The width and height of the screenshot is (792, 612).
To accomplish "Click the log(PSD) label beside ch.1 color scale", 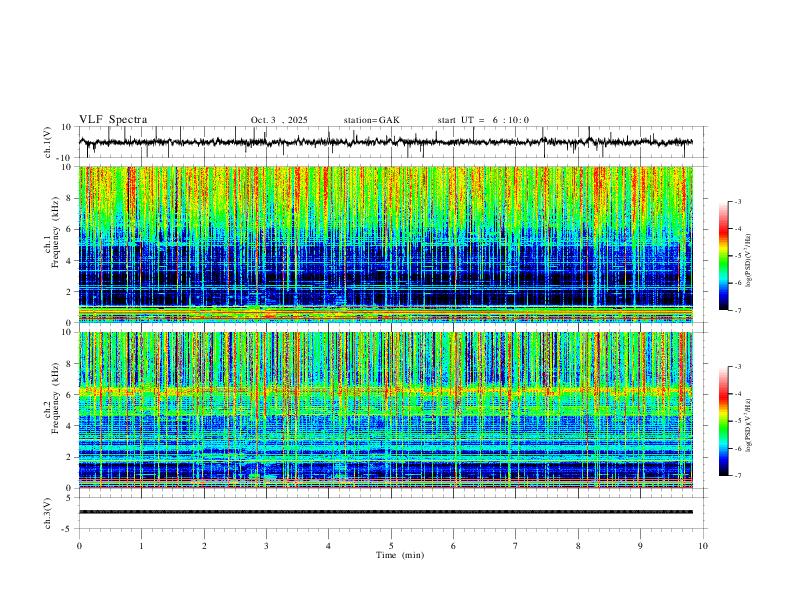I will tap(748, 260).
